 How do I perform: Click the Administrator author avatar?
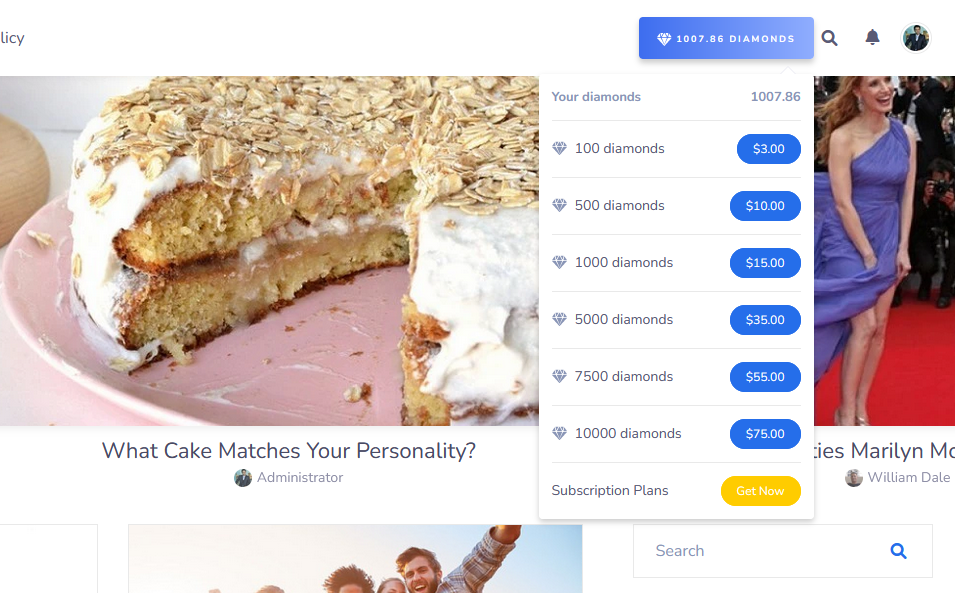click(243, 478)
